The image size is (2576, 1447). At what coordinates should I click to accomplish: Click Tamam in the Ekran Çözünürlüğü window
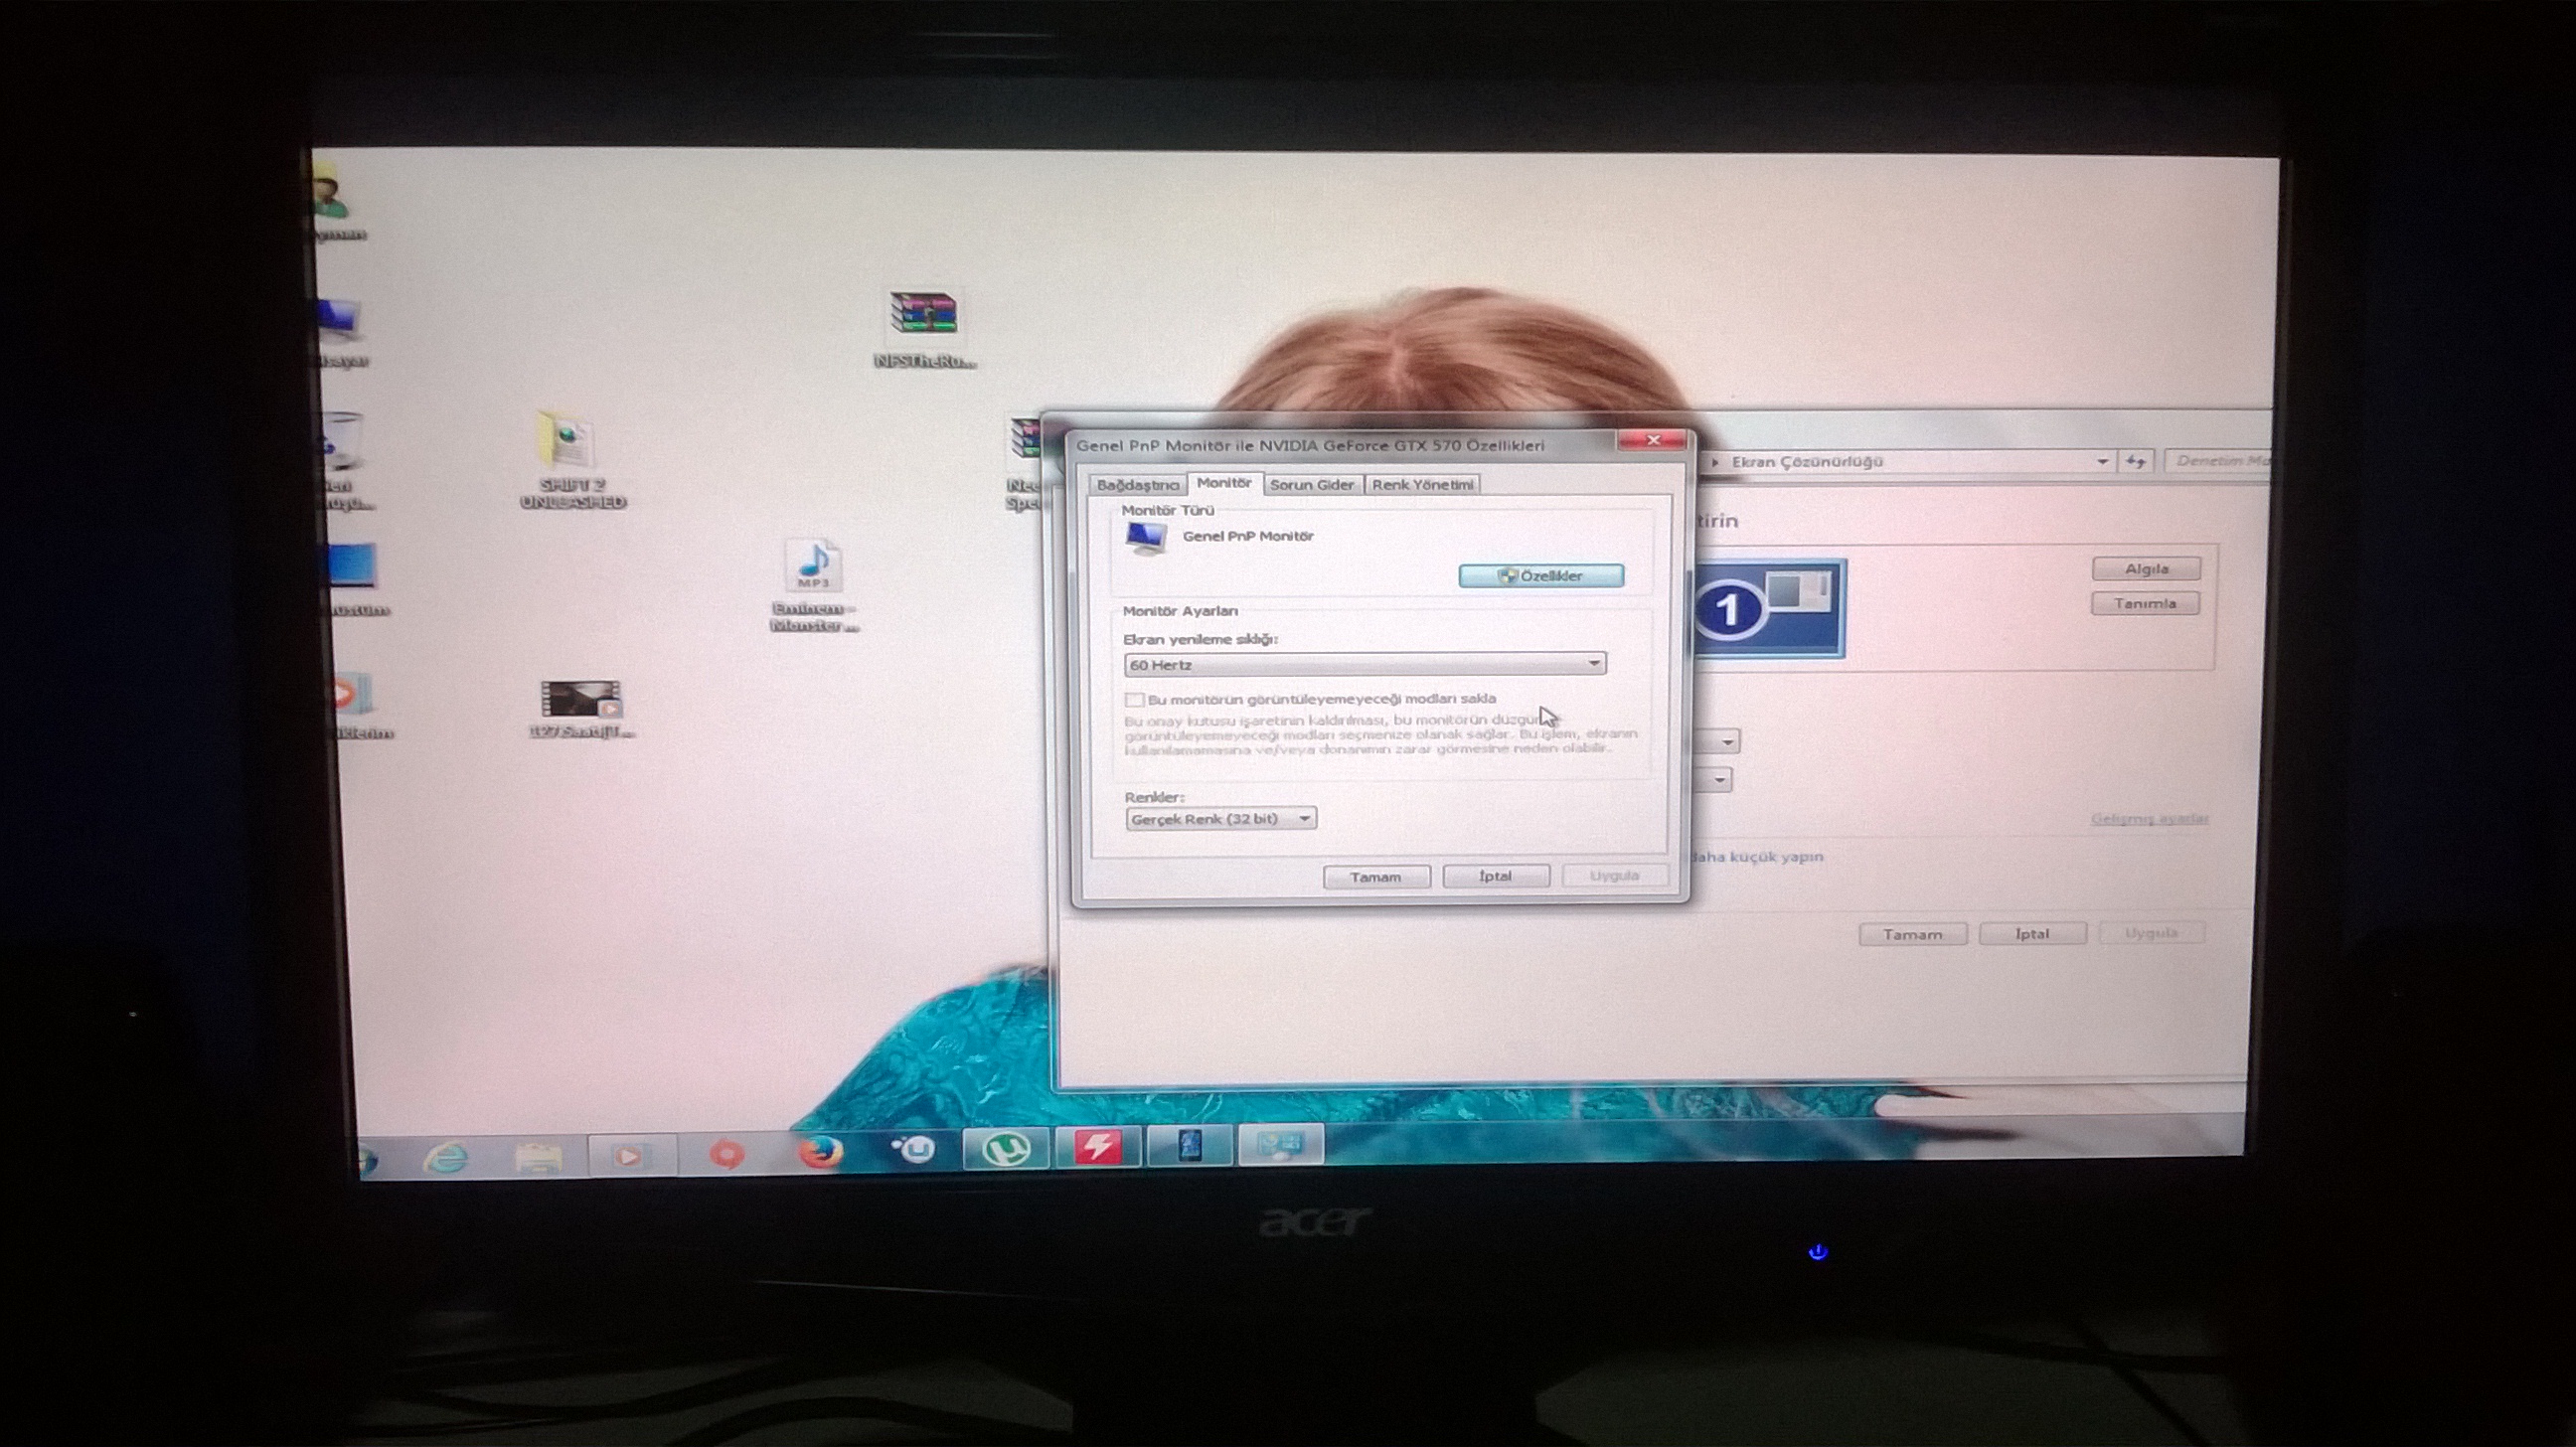(x=1913, y=934)
